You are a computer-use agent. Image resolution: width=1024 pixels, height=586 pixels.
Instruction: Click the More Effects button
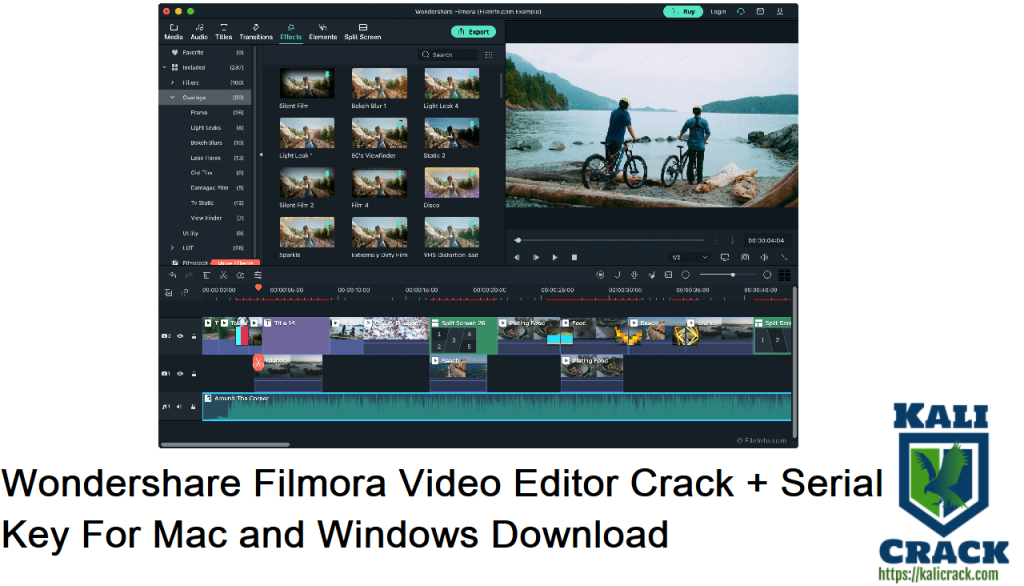tap(235, 263)
